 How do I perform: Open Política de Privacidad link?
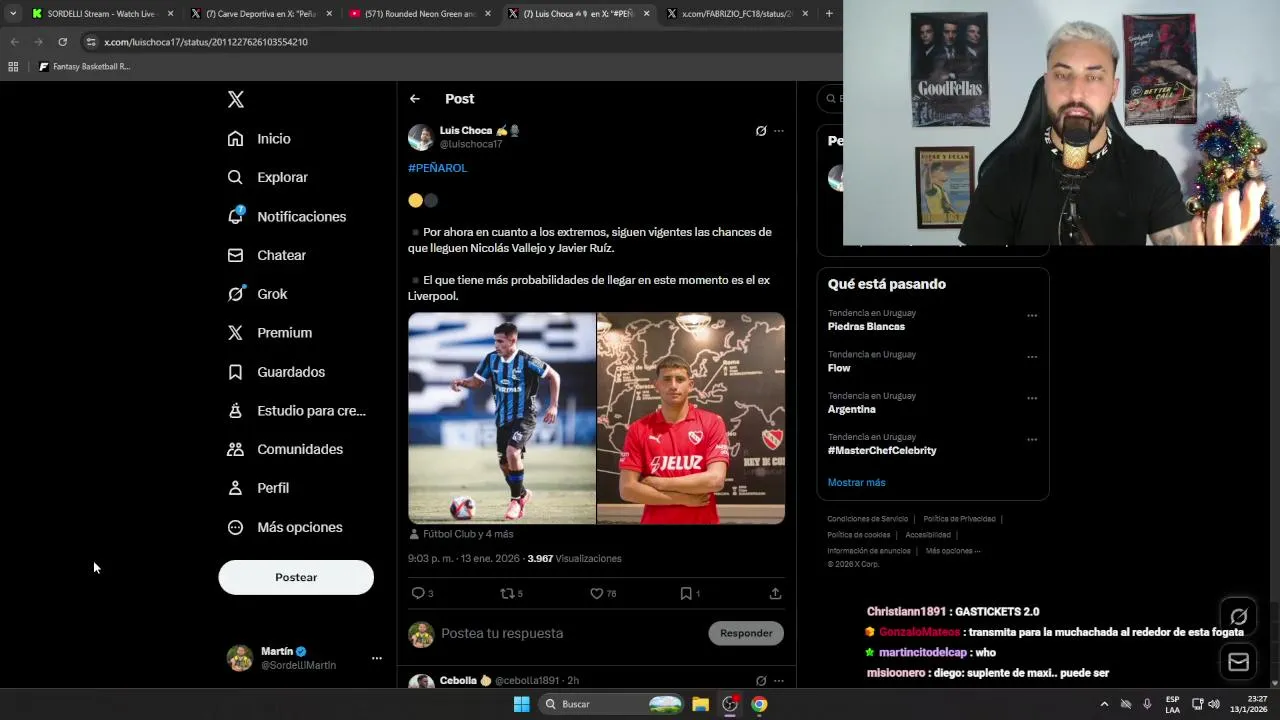click(x=959, y=519)
